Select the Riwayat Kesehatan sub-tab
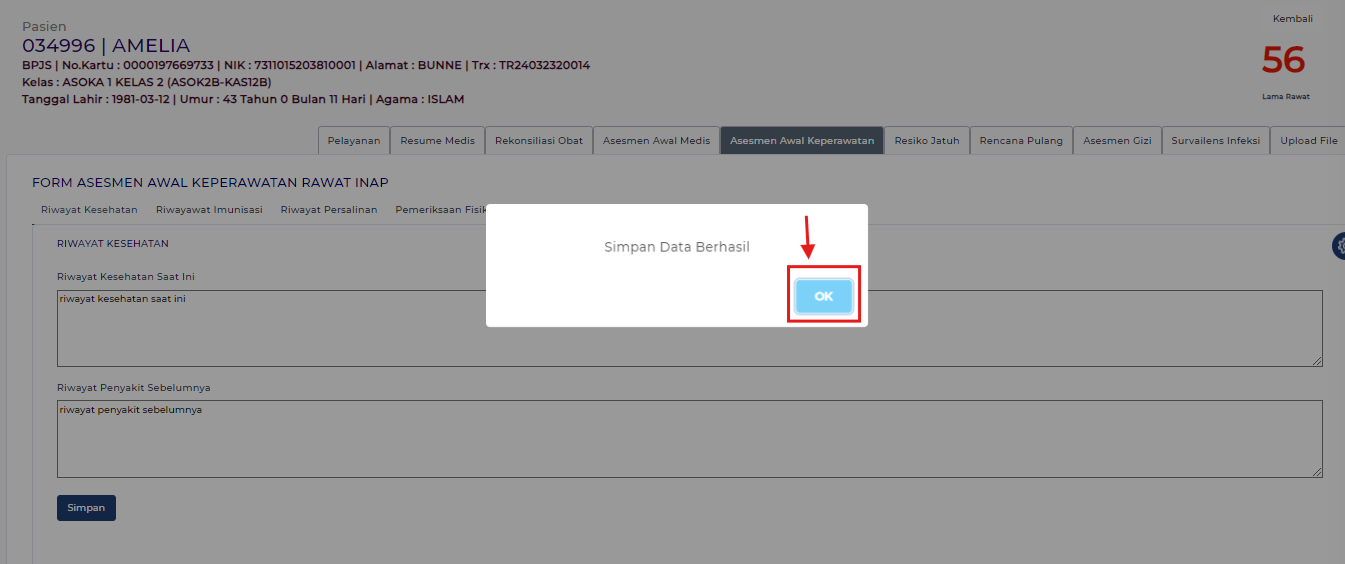This screenshot has height=564, width=1345. pos(89,210)
